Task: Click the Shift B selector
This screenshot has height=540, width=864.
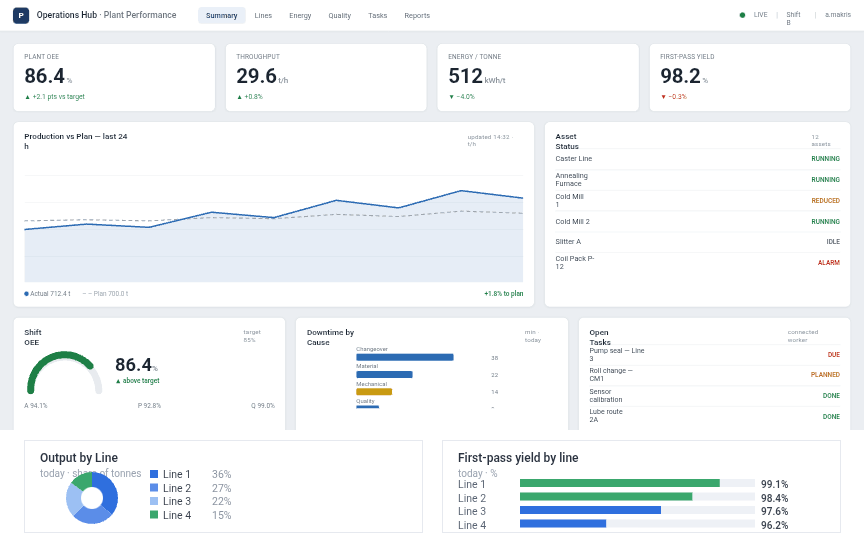Action: 793,18
